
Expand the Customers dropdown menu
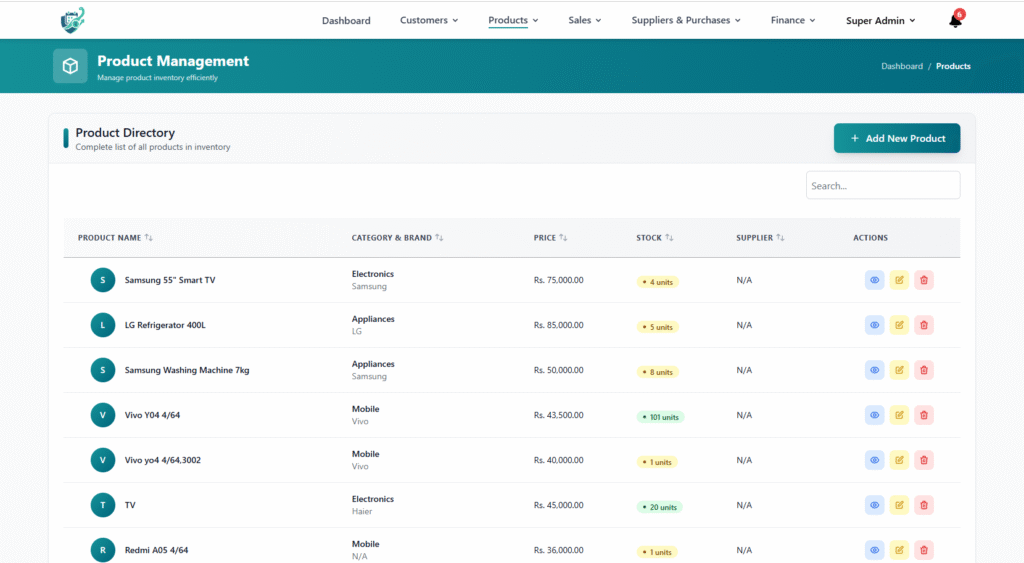click(428, 20)
